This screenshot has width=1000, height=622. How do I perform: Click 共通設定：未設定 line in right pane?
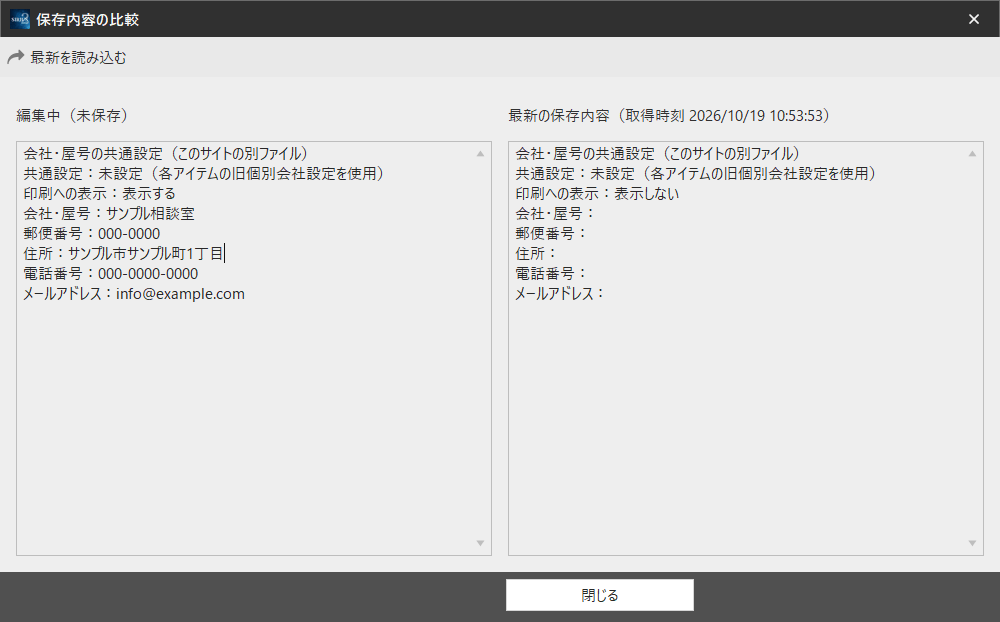click(x=696, y=174)
